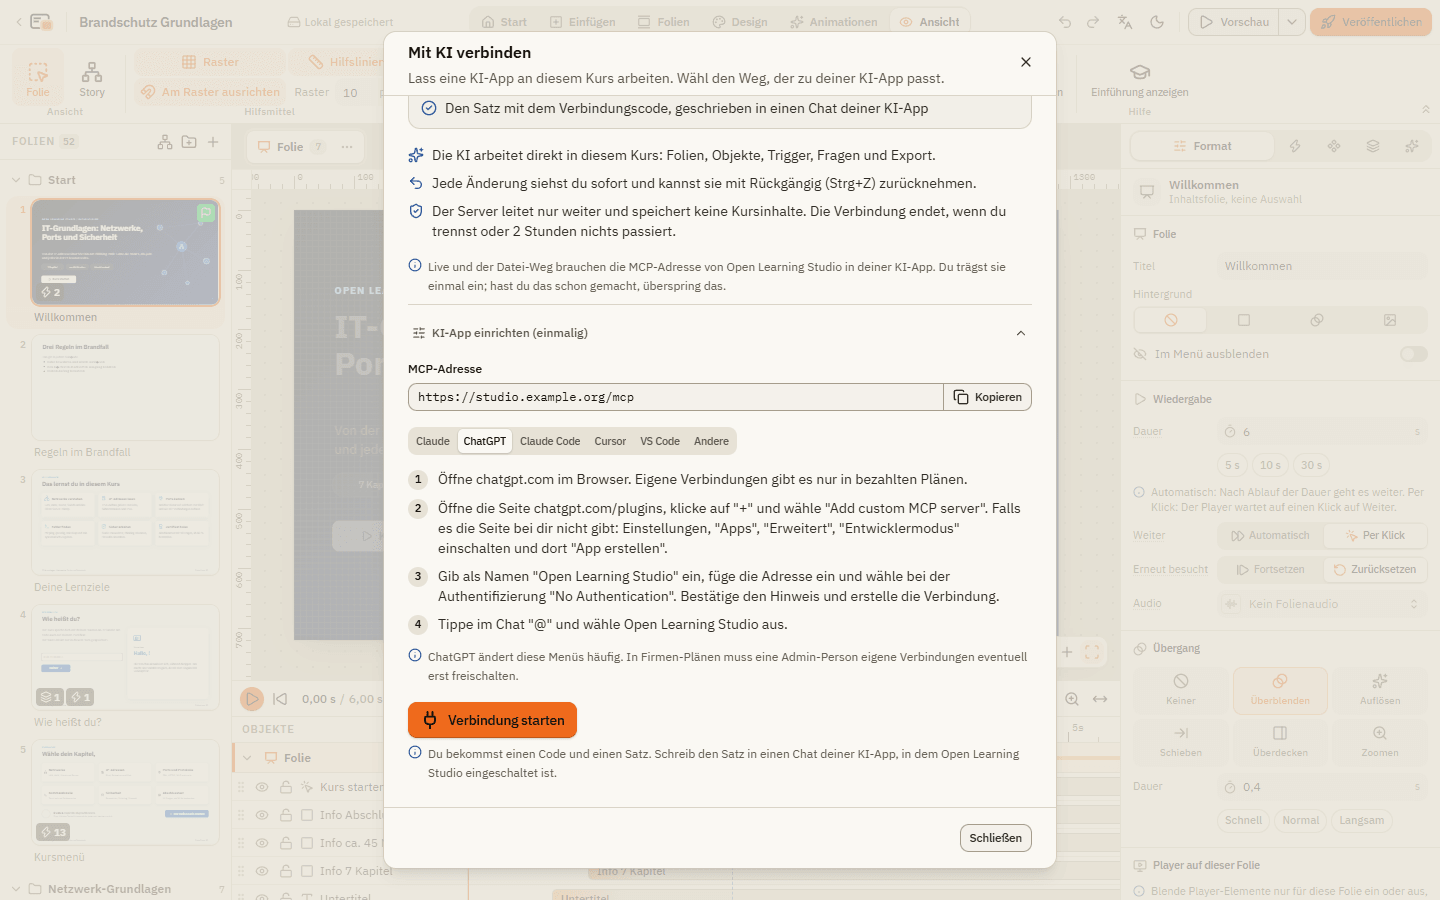Open the VS Code setup tab
The width and height of the screenshot is (1440, 900).
660,441
